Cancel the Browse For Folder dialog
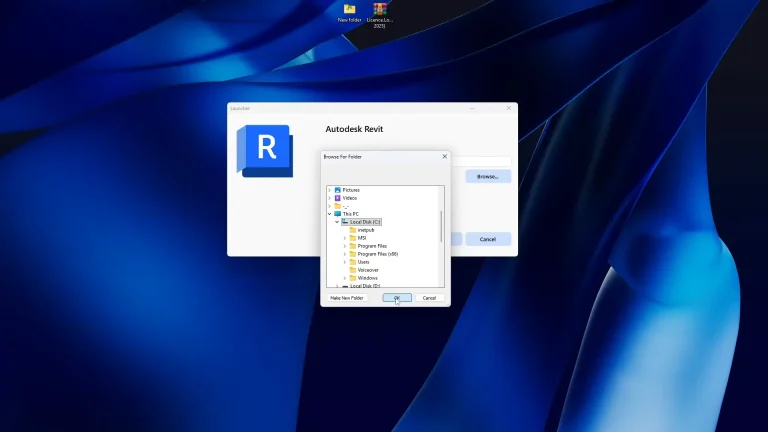The width and height of the screenshot is (768, 432). (x=429, y=298)
